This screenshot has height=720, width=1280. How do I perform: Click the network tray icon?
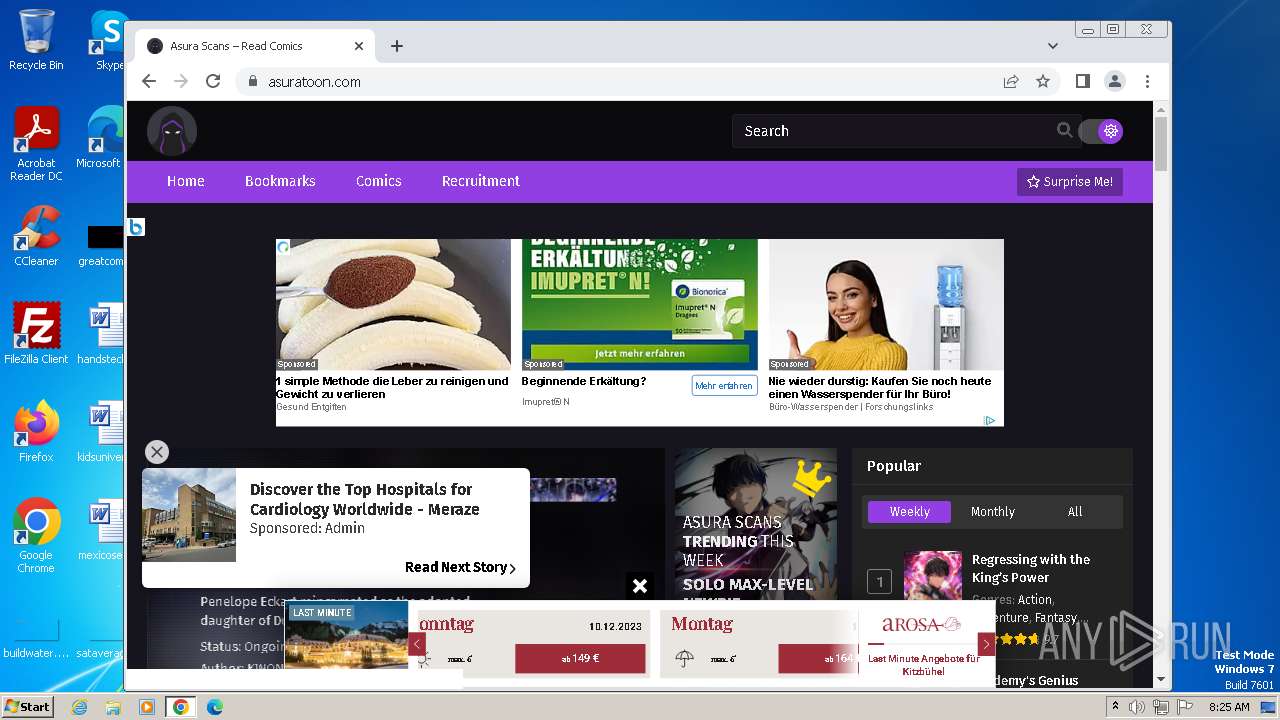click(1160, 707)
